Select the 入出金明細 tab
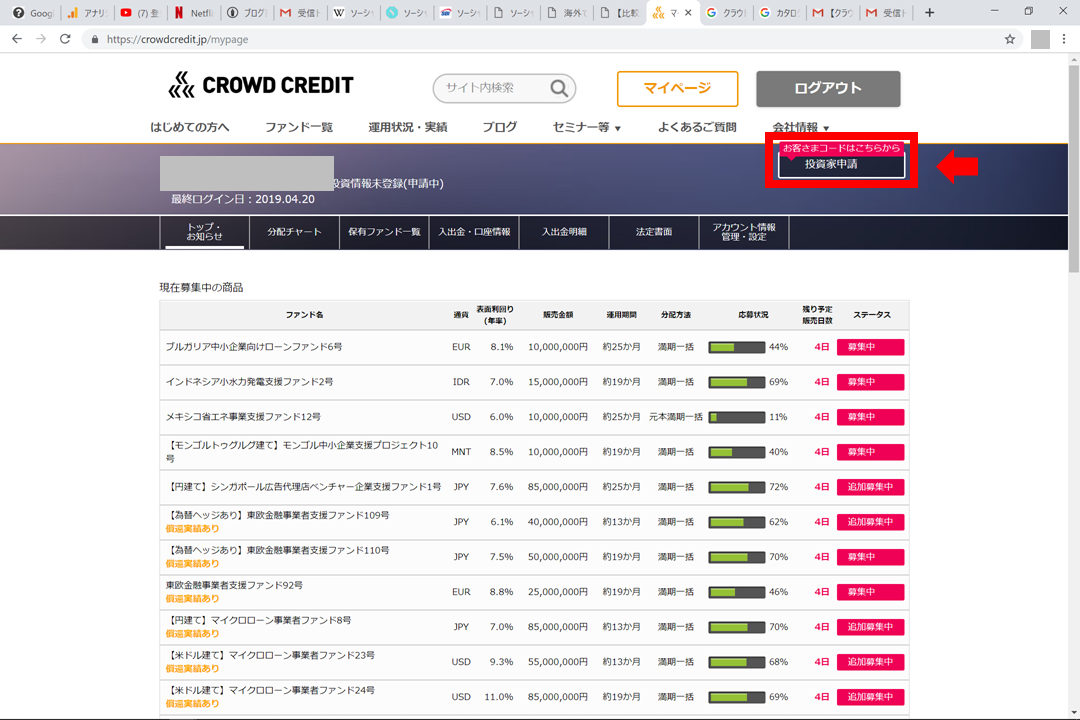1080x720 pixels. click(564, 232)
